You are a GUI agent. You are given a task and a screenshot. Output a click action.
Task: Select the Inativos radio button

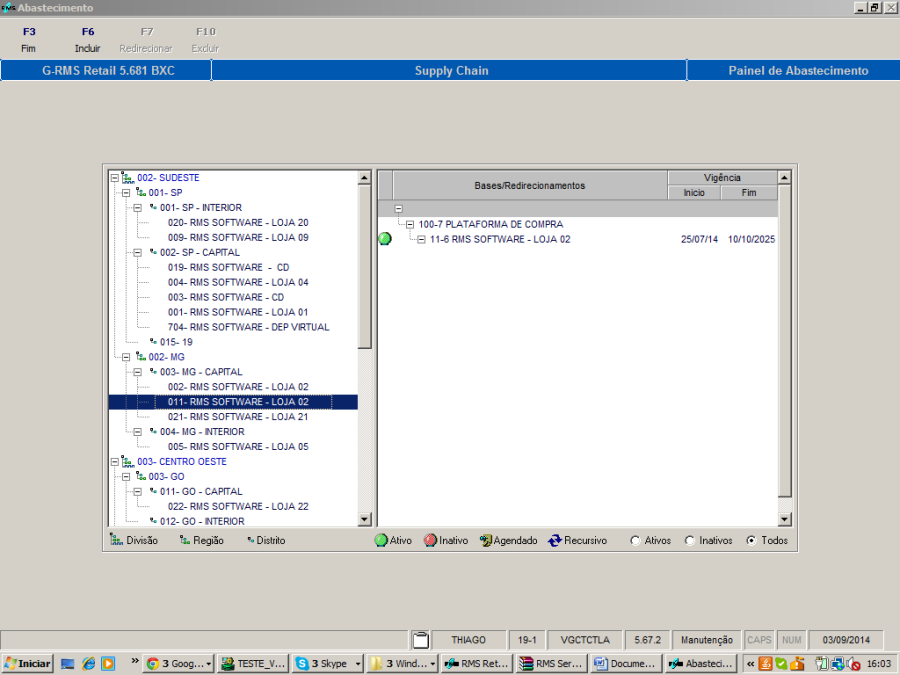690,540
